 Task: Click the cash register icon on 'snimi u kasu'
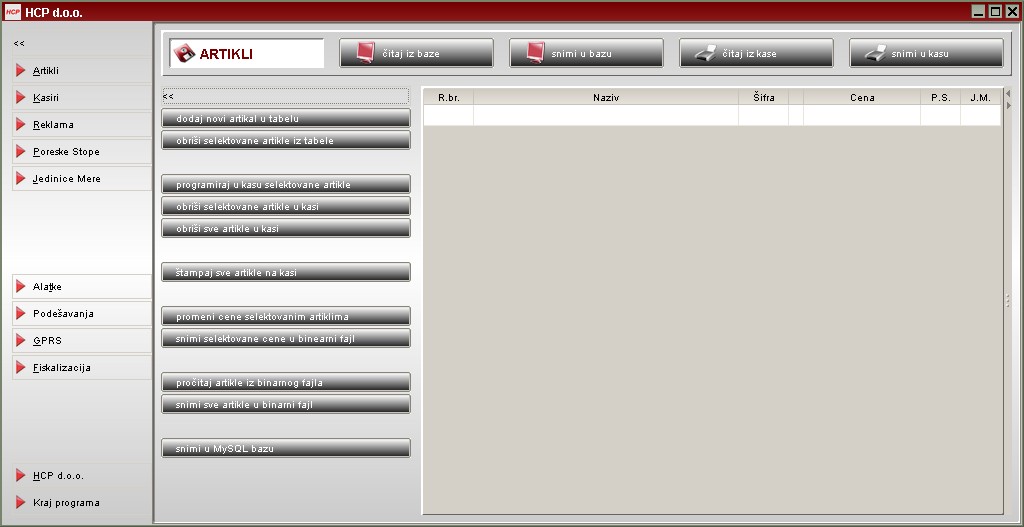click(875, 53)
